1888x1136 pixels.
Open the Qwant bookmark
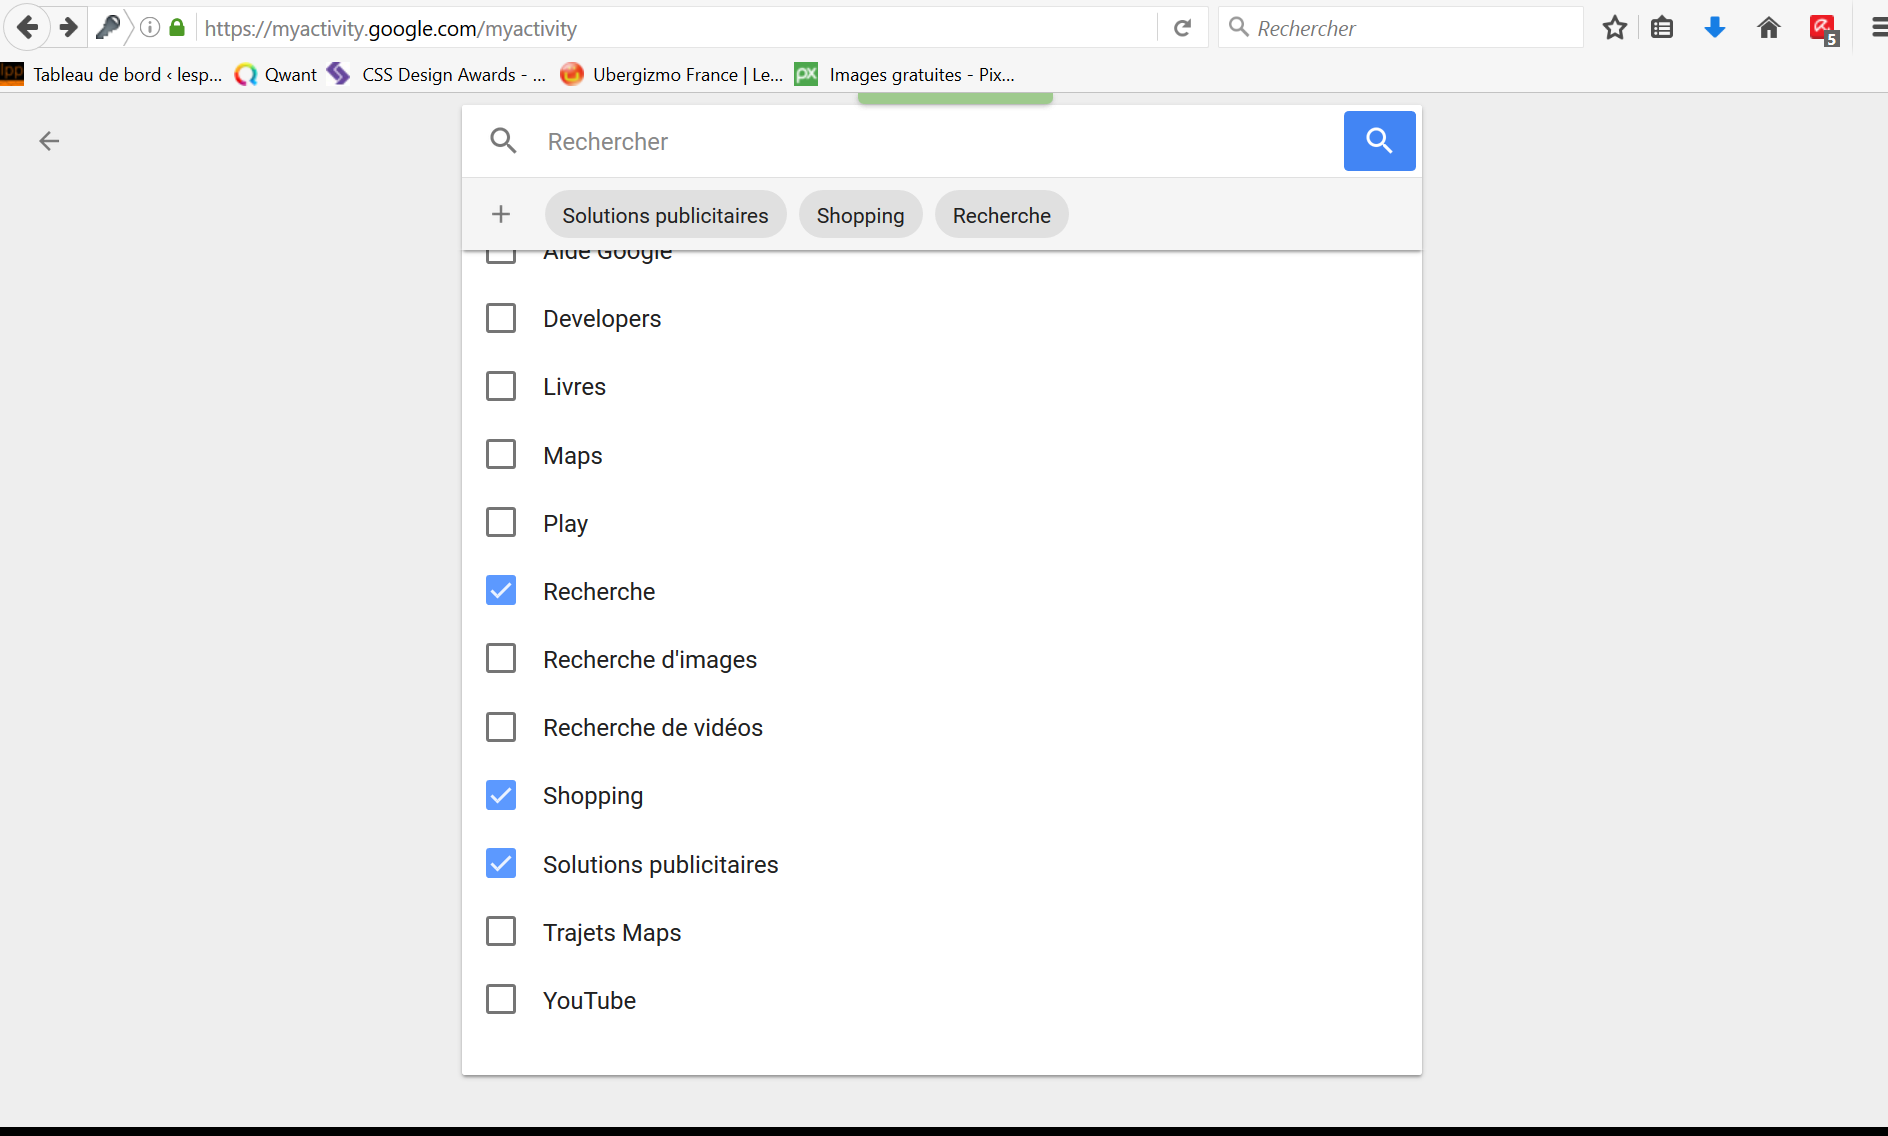277,75
